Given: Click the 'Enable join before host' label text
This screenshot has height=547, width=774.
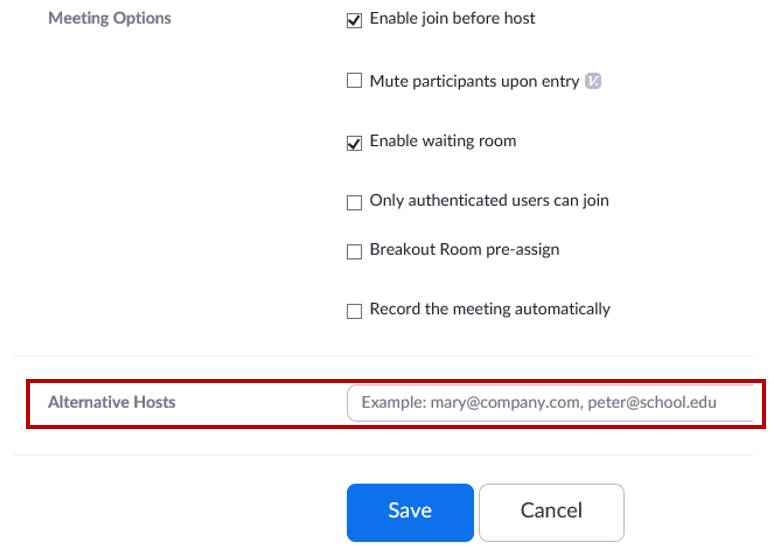Looking at the screenshot, I should coord(452,19).
